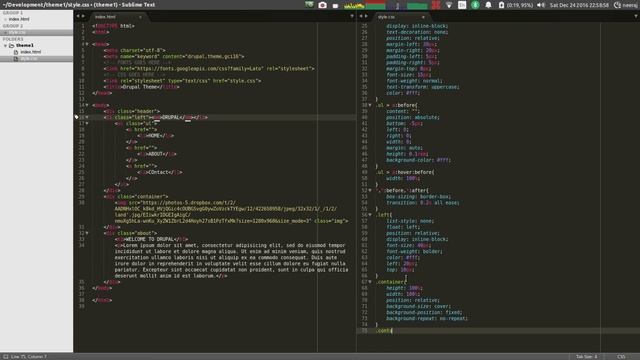Fold the about div at line 32
The width and height of the screenshot is (640, 360).
coord(87,233)
